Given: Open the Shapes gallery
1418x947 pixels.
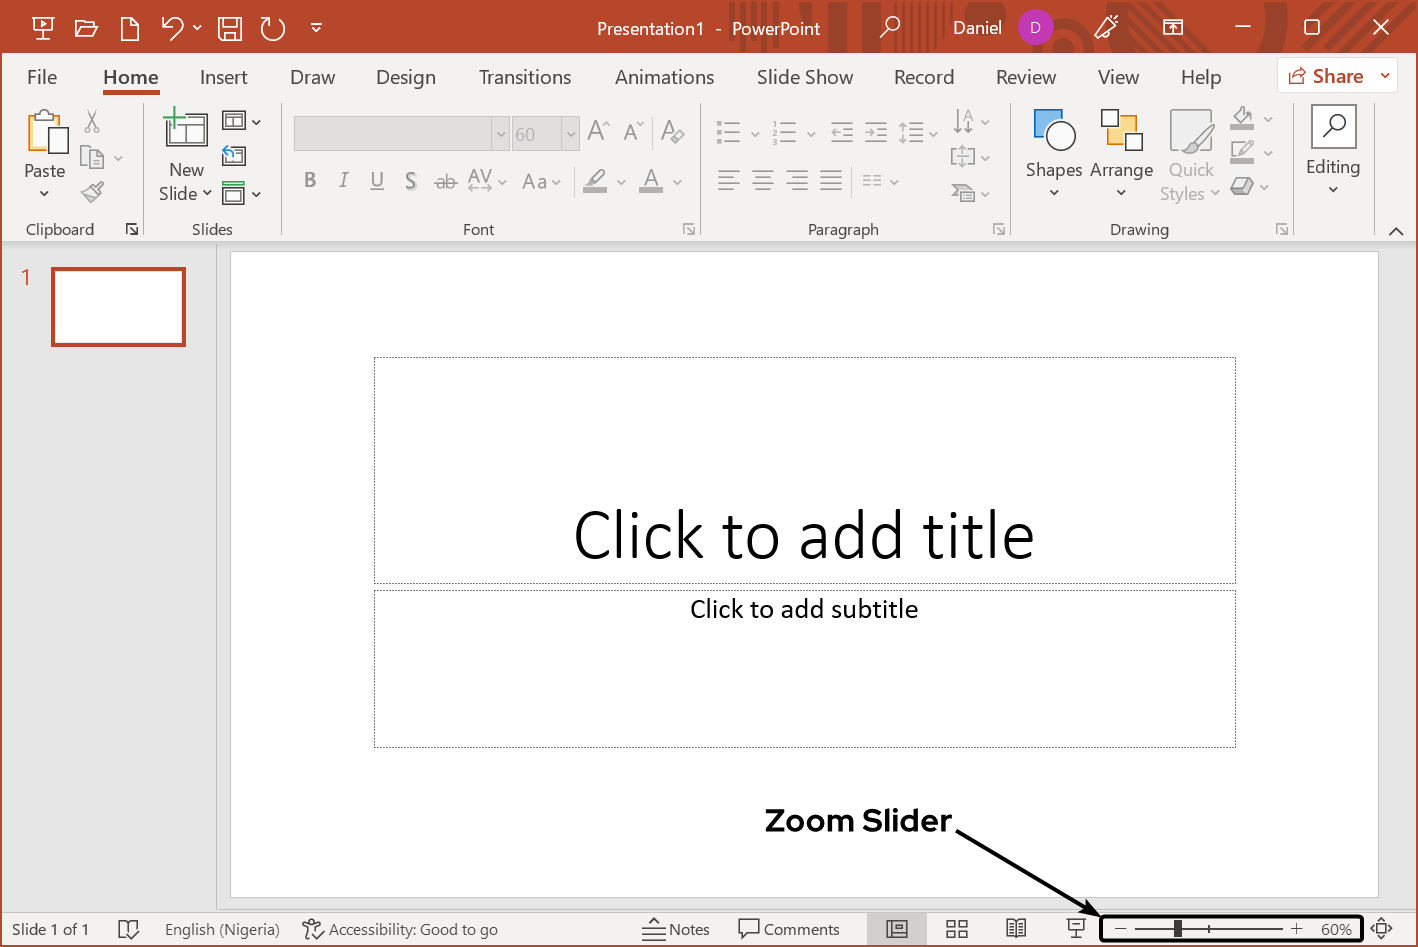Looking at the screenshot, I should [1054, 150].
